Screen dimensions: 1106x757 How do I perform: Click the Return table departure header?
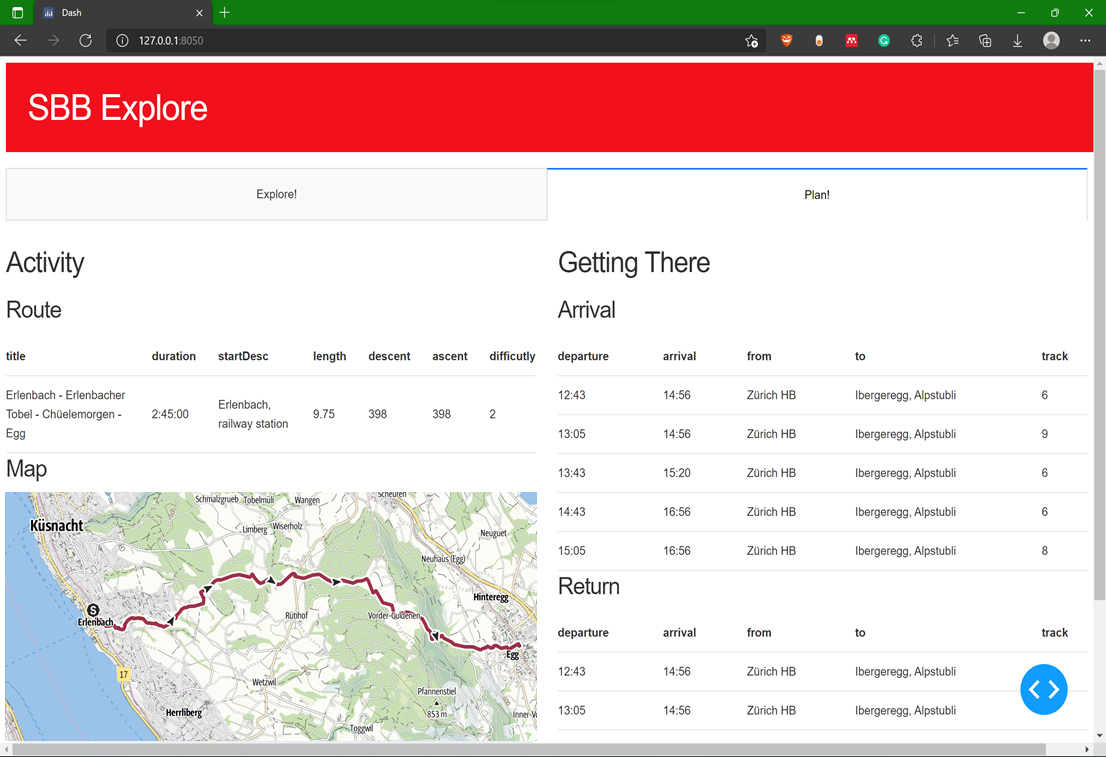click(583, 633)
